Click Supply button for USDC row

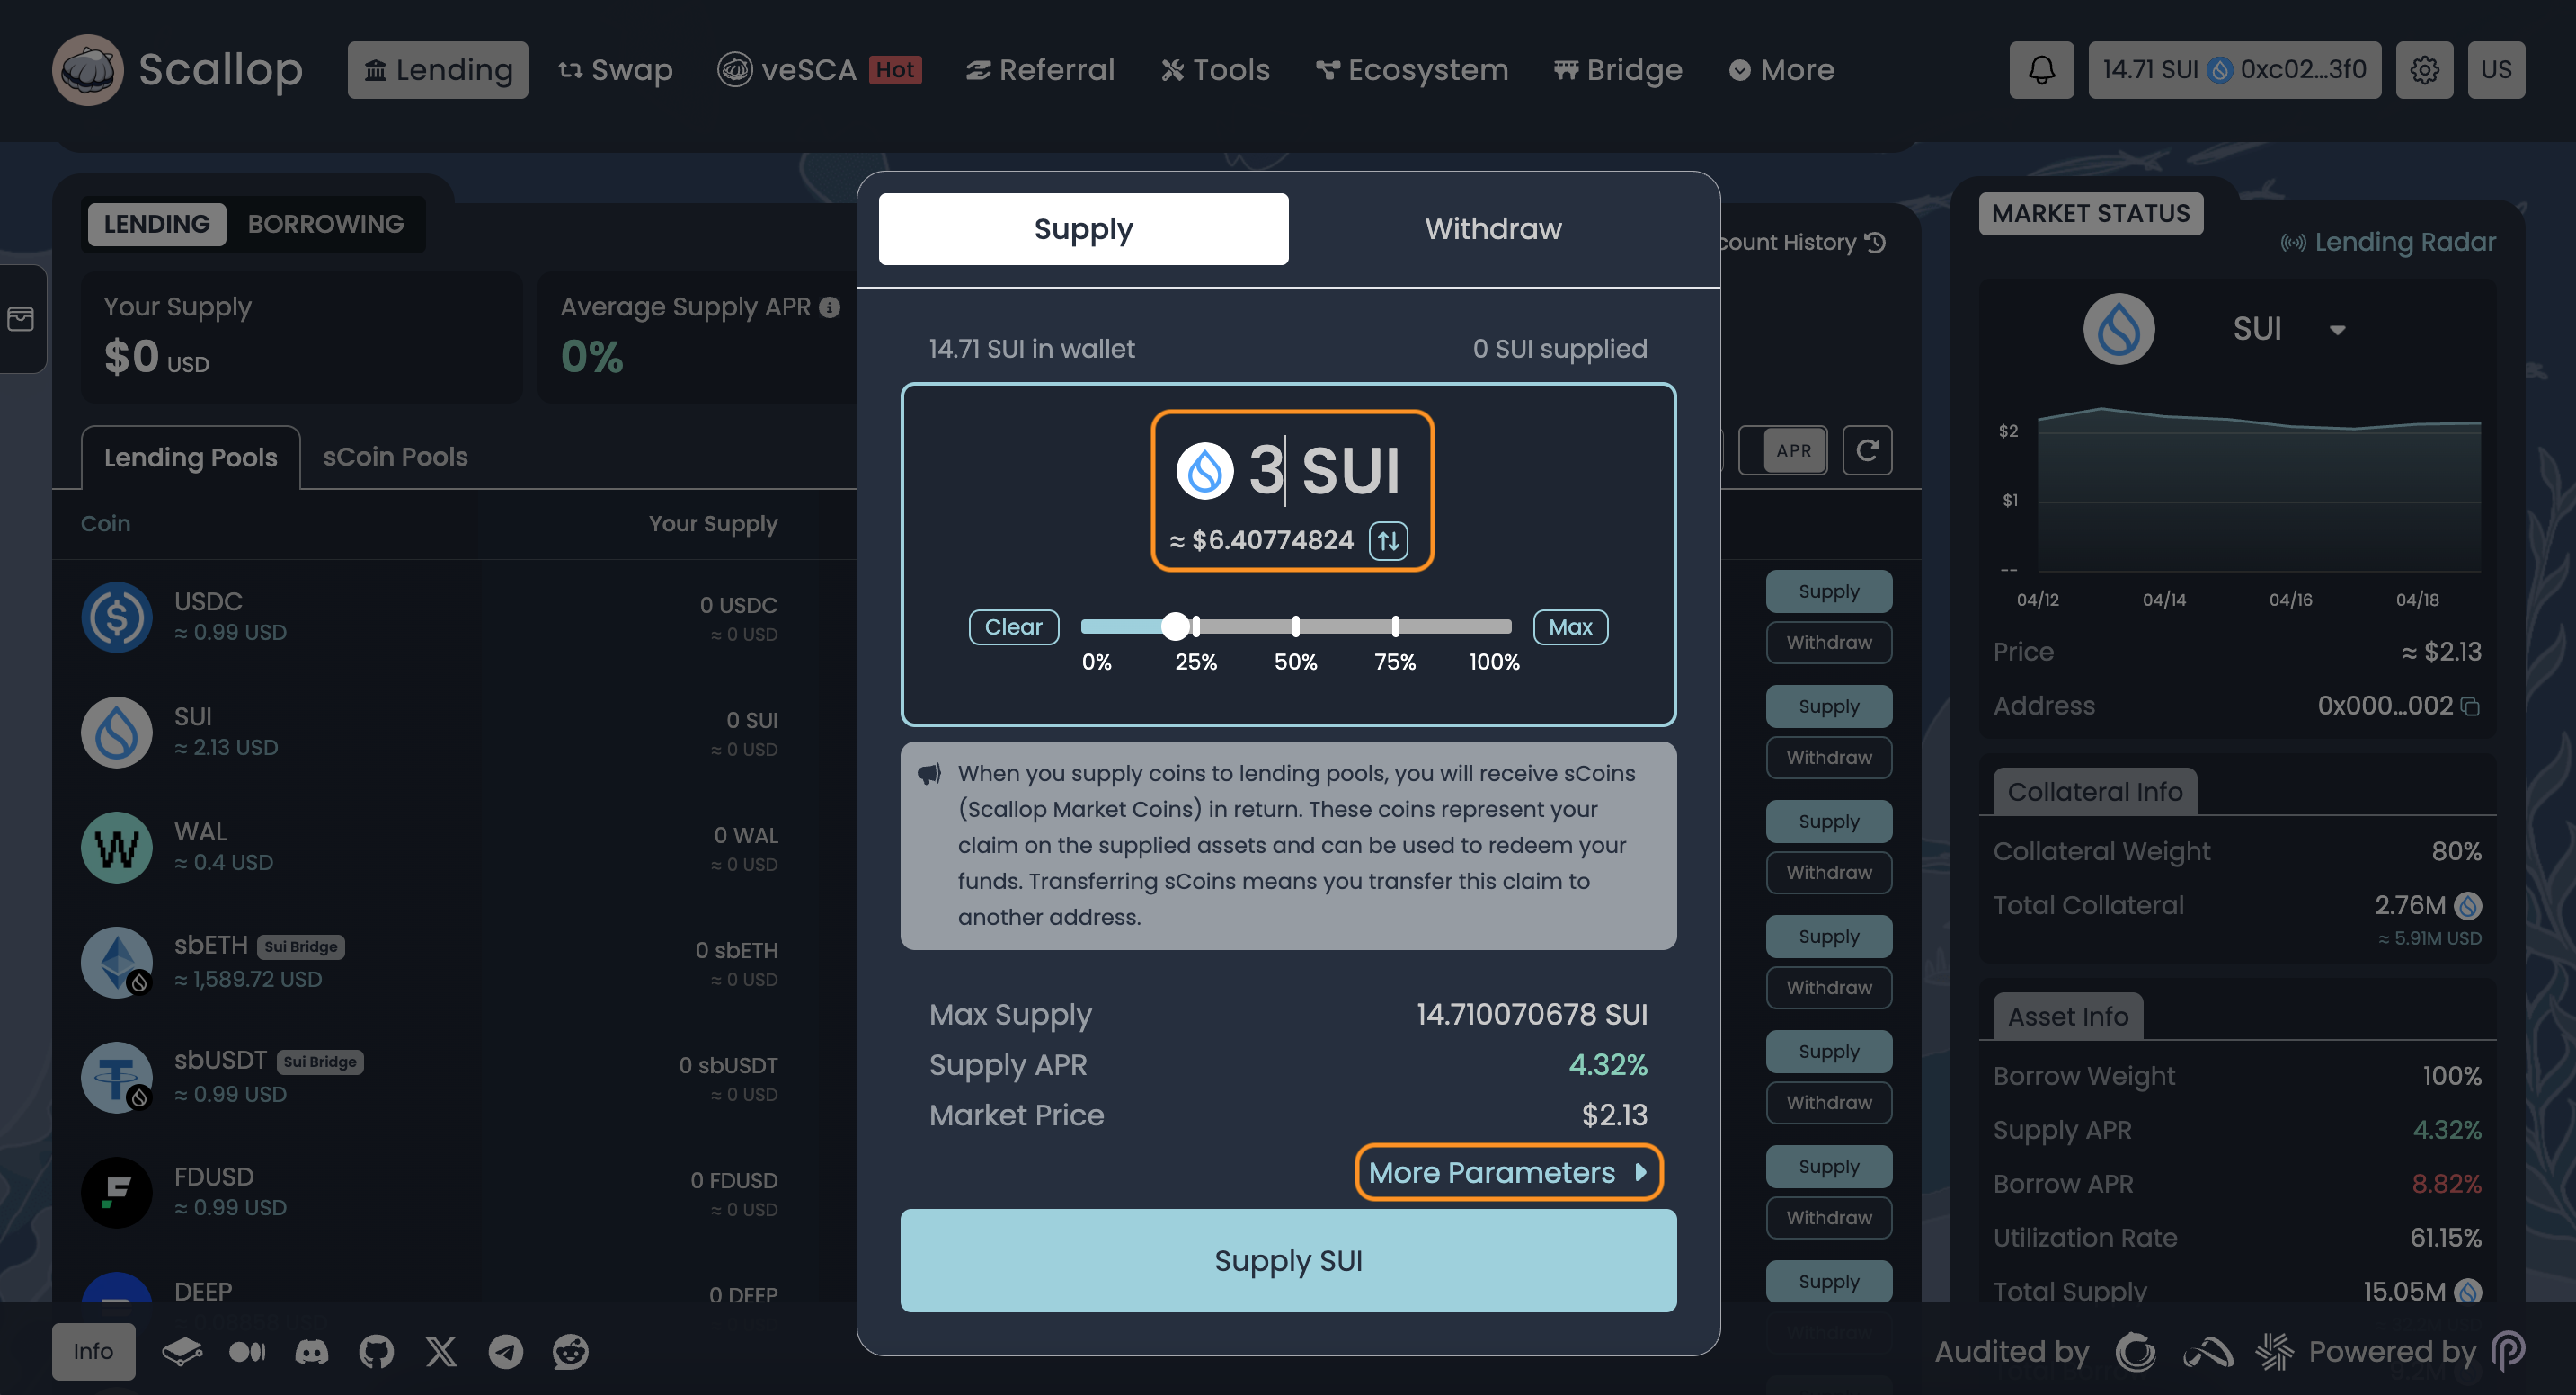[1829, 591]
